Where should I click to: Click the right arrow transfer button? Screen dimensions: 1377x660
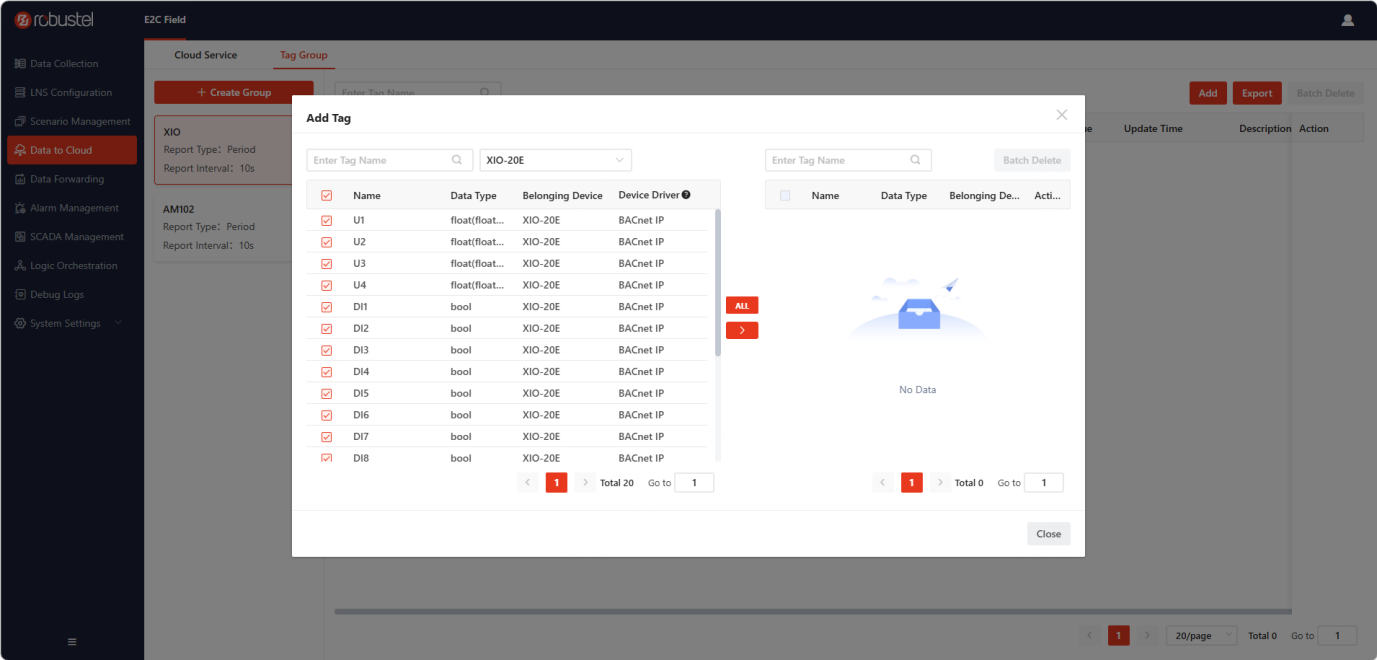point(742,330)
